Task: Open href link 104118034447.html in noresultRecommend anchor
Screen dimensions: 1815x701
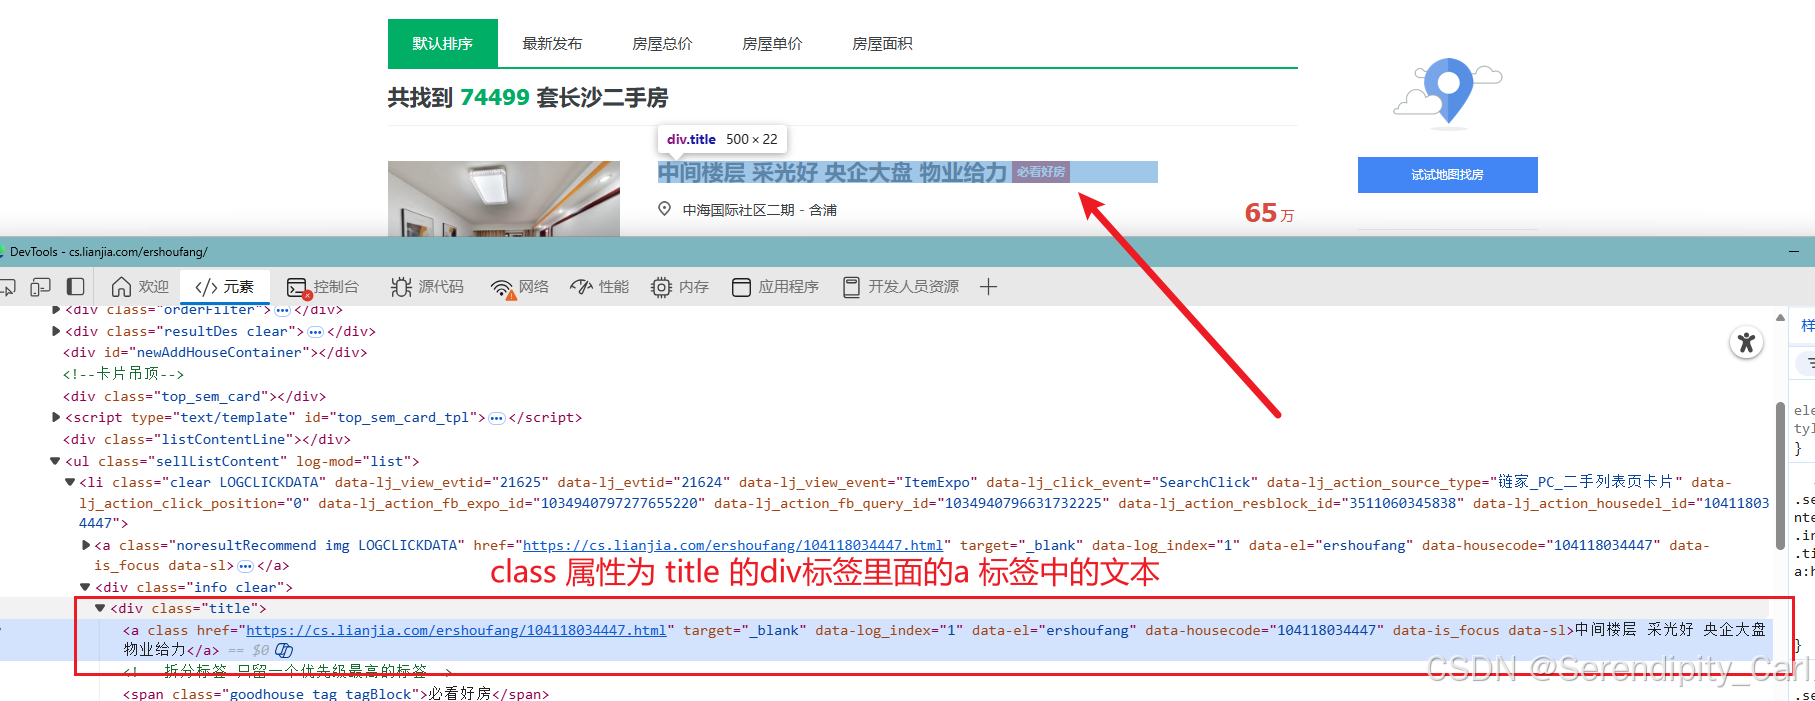Action: pyautogui.click(x=733, y=545)
